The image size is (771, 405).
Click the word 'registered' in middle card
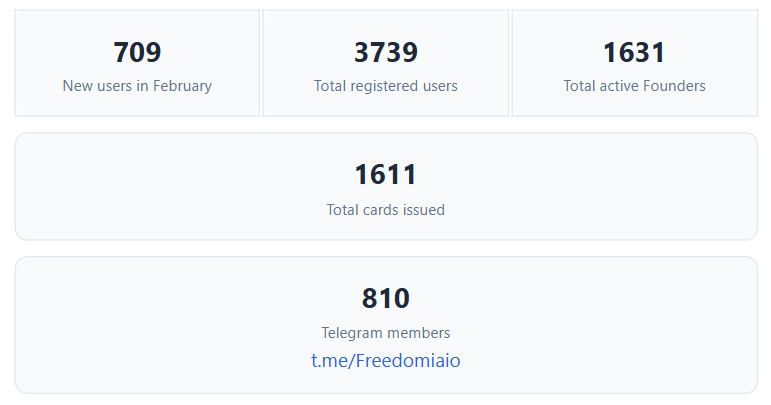pyautogui.click(x=390, y=86)
